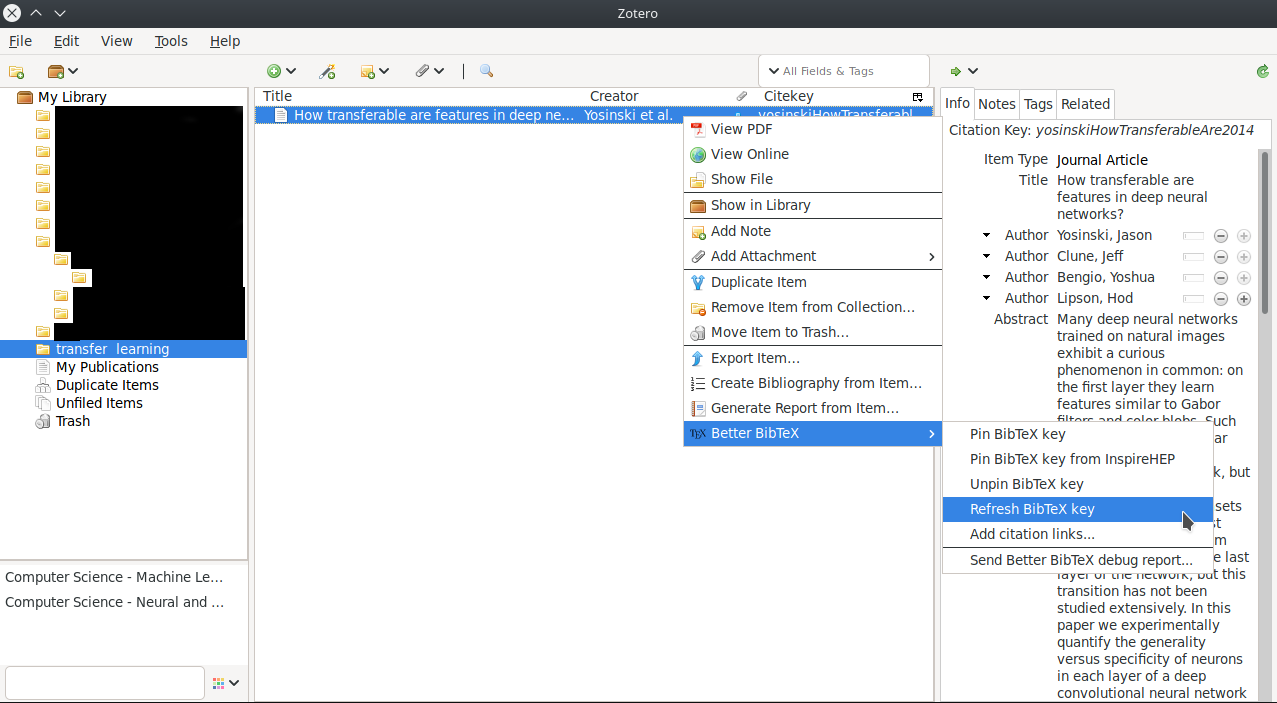Open the Add Attachment paperclip dropdown
Screen dimensions: 1277x703
(x=430, y=71)
